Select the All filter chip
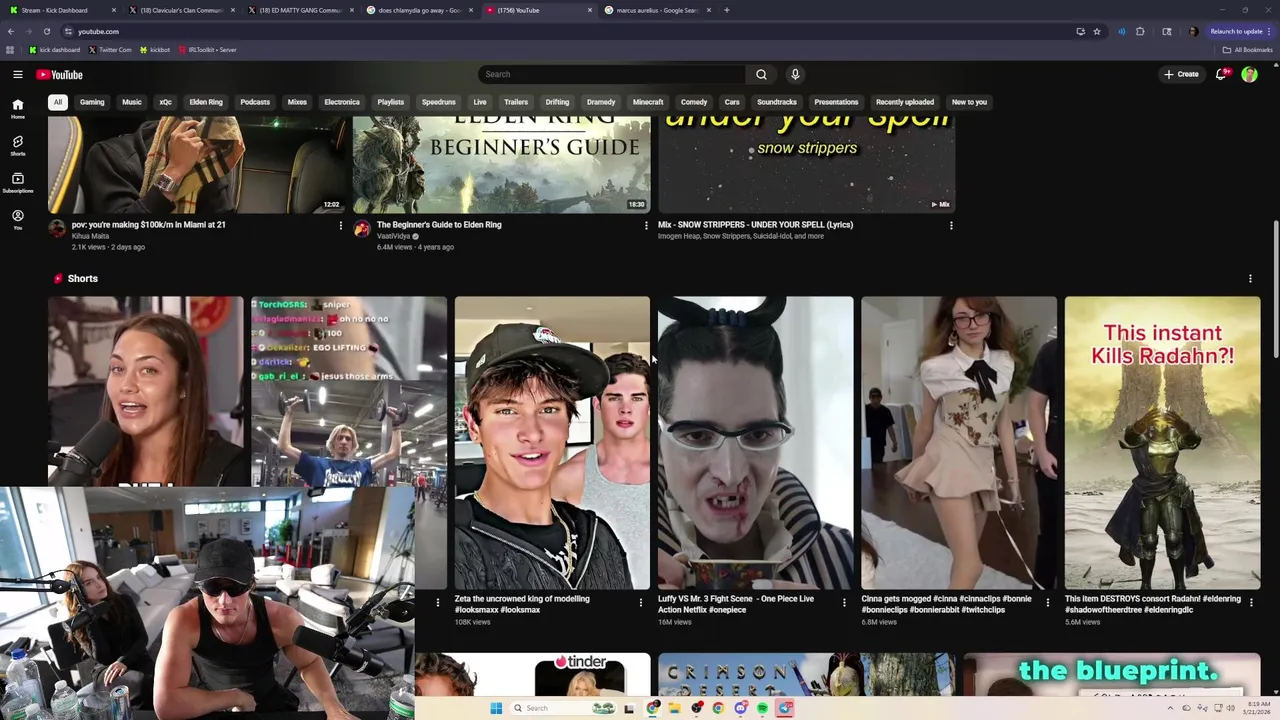 point(58,102)
